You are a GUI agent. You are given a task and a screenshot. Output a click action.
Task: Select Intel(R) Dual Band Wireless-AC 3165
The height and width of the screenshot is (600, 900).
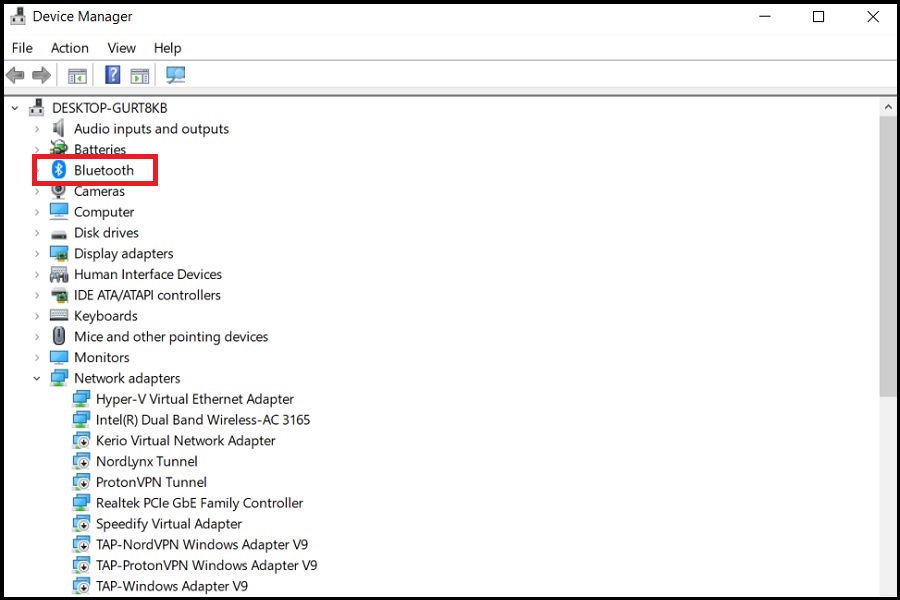pyautogui.click(x=203, y=420)
